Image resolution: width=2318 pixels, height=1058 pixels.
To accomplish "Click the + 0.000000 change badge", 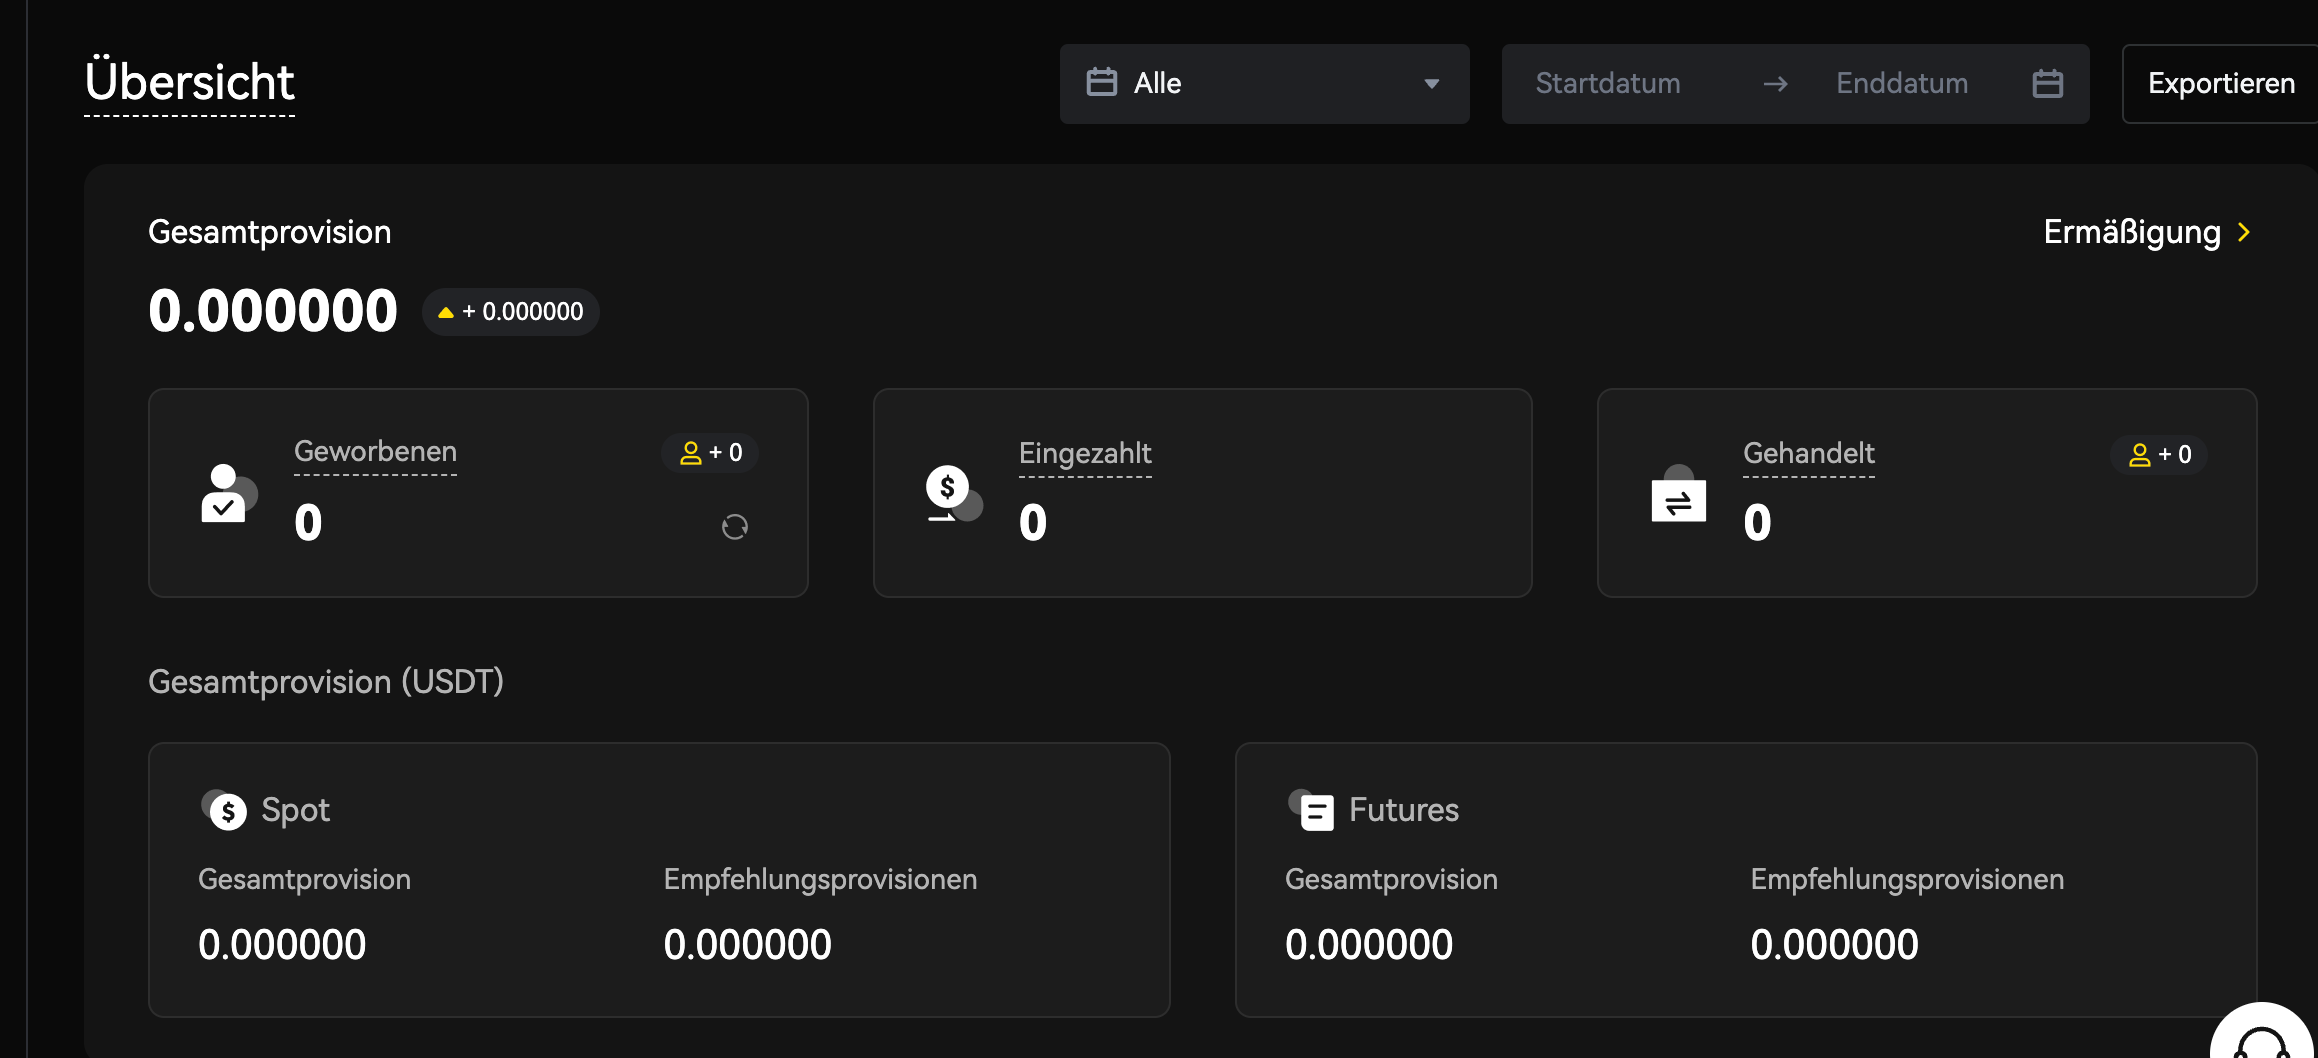I will [x=511, y=312].
